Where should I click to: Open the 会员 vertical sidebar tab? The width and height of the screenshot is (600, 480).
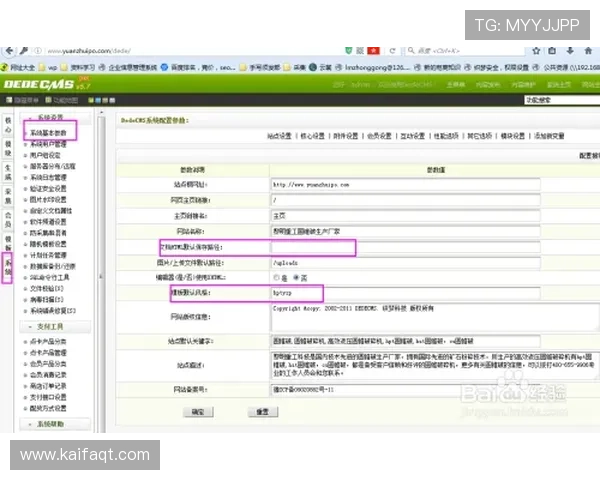click(8, 220)
